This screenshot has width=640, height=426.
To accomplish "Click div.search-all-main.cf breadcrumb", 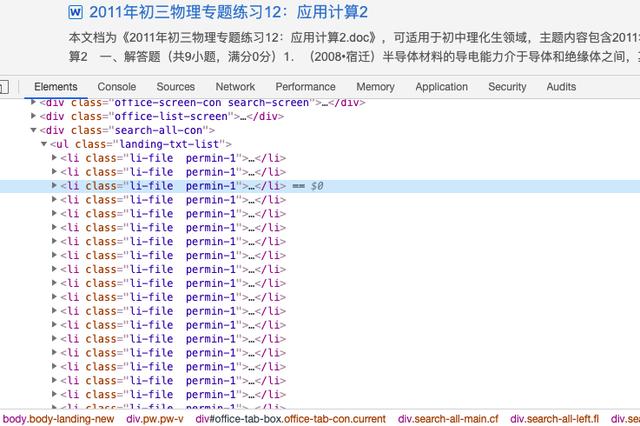I will click(x=448, y=419).
